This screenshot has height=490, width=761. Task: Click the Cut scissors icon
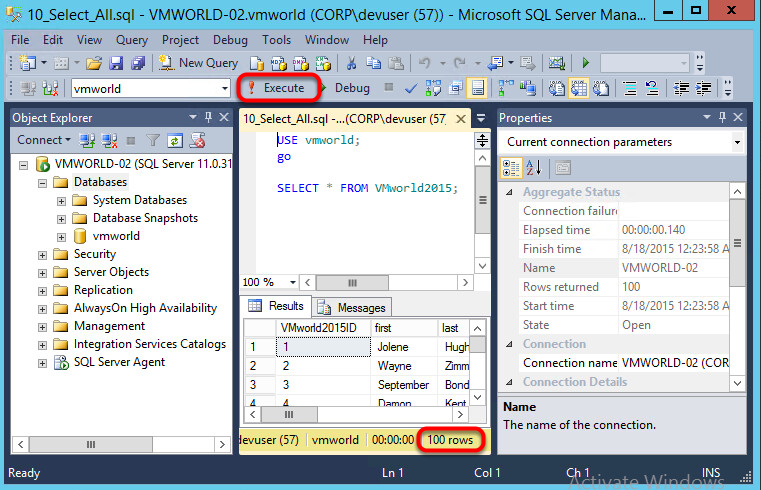(351, 63)
